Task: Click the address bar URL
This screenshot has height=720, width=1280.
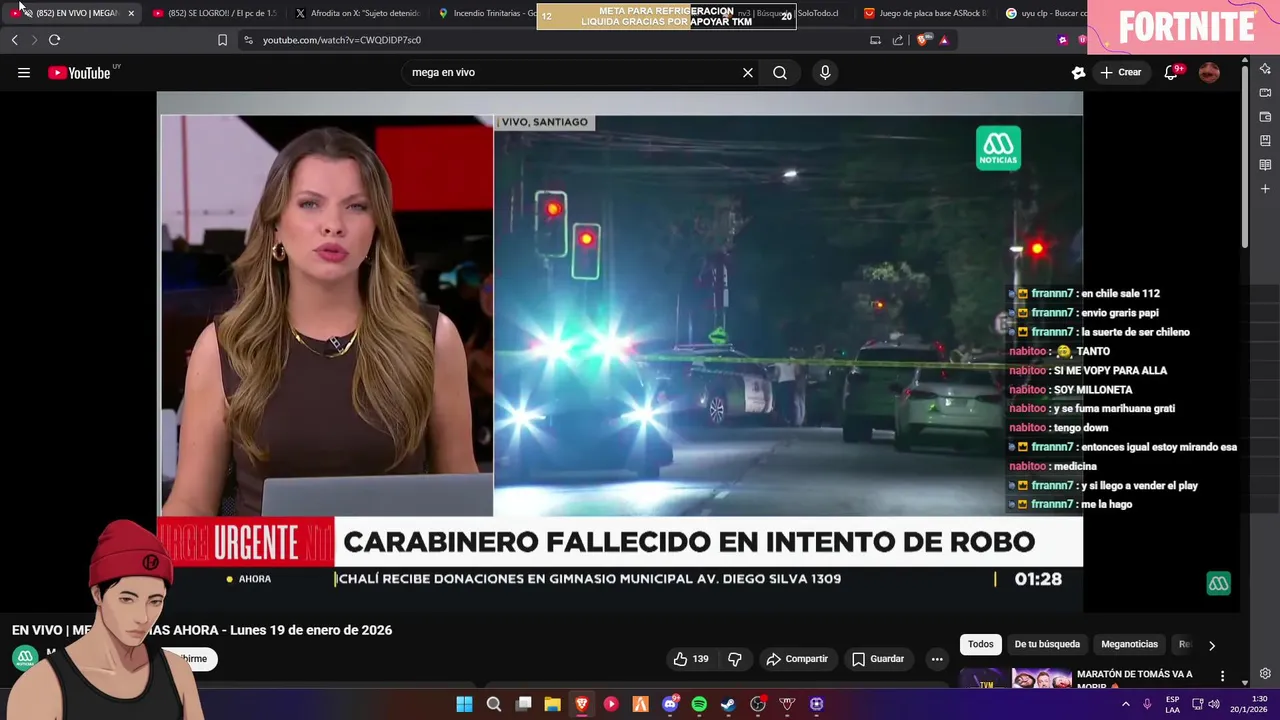Action: pyautogui.click(x=342, y=40)
